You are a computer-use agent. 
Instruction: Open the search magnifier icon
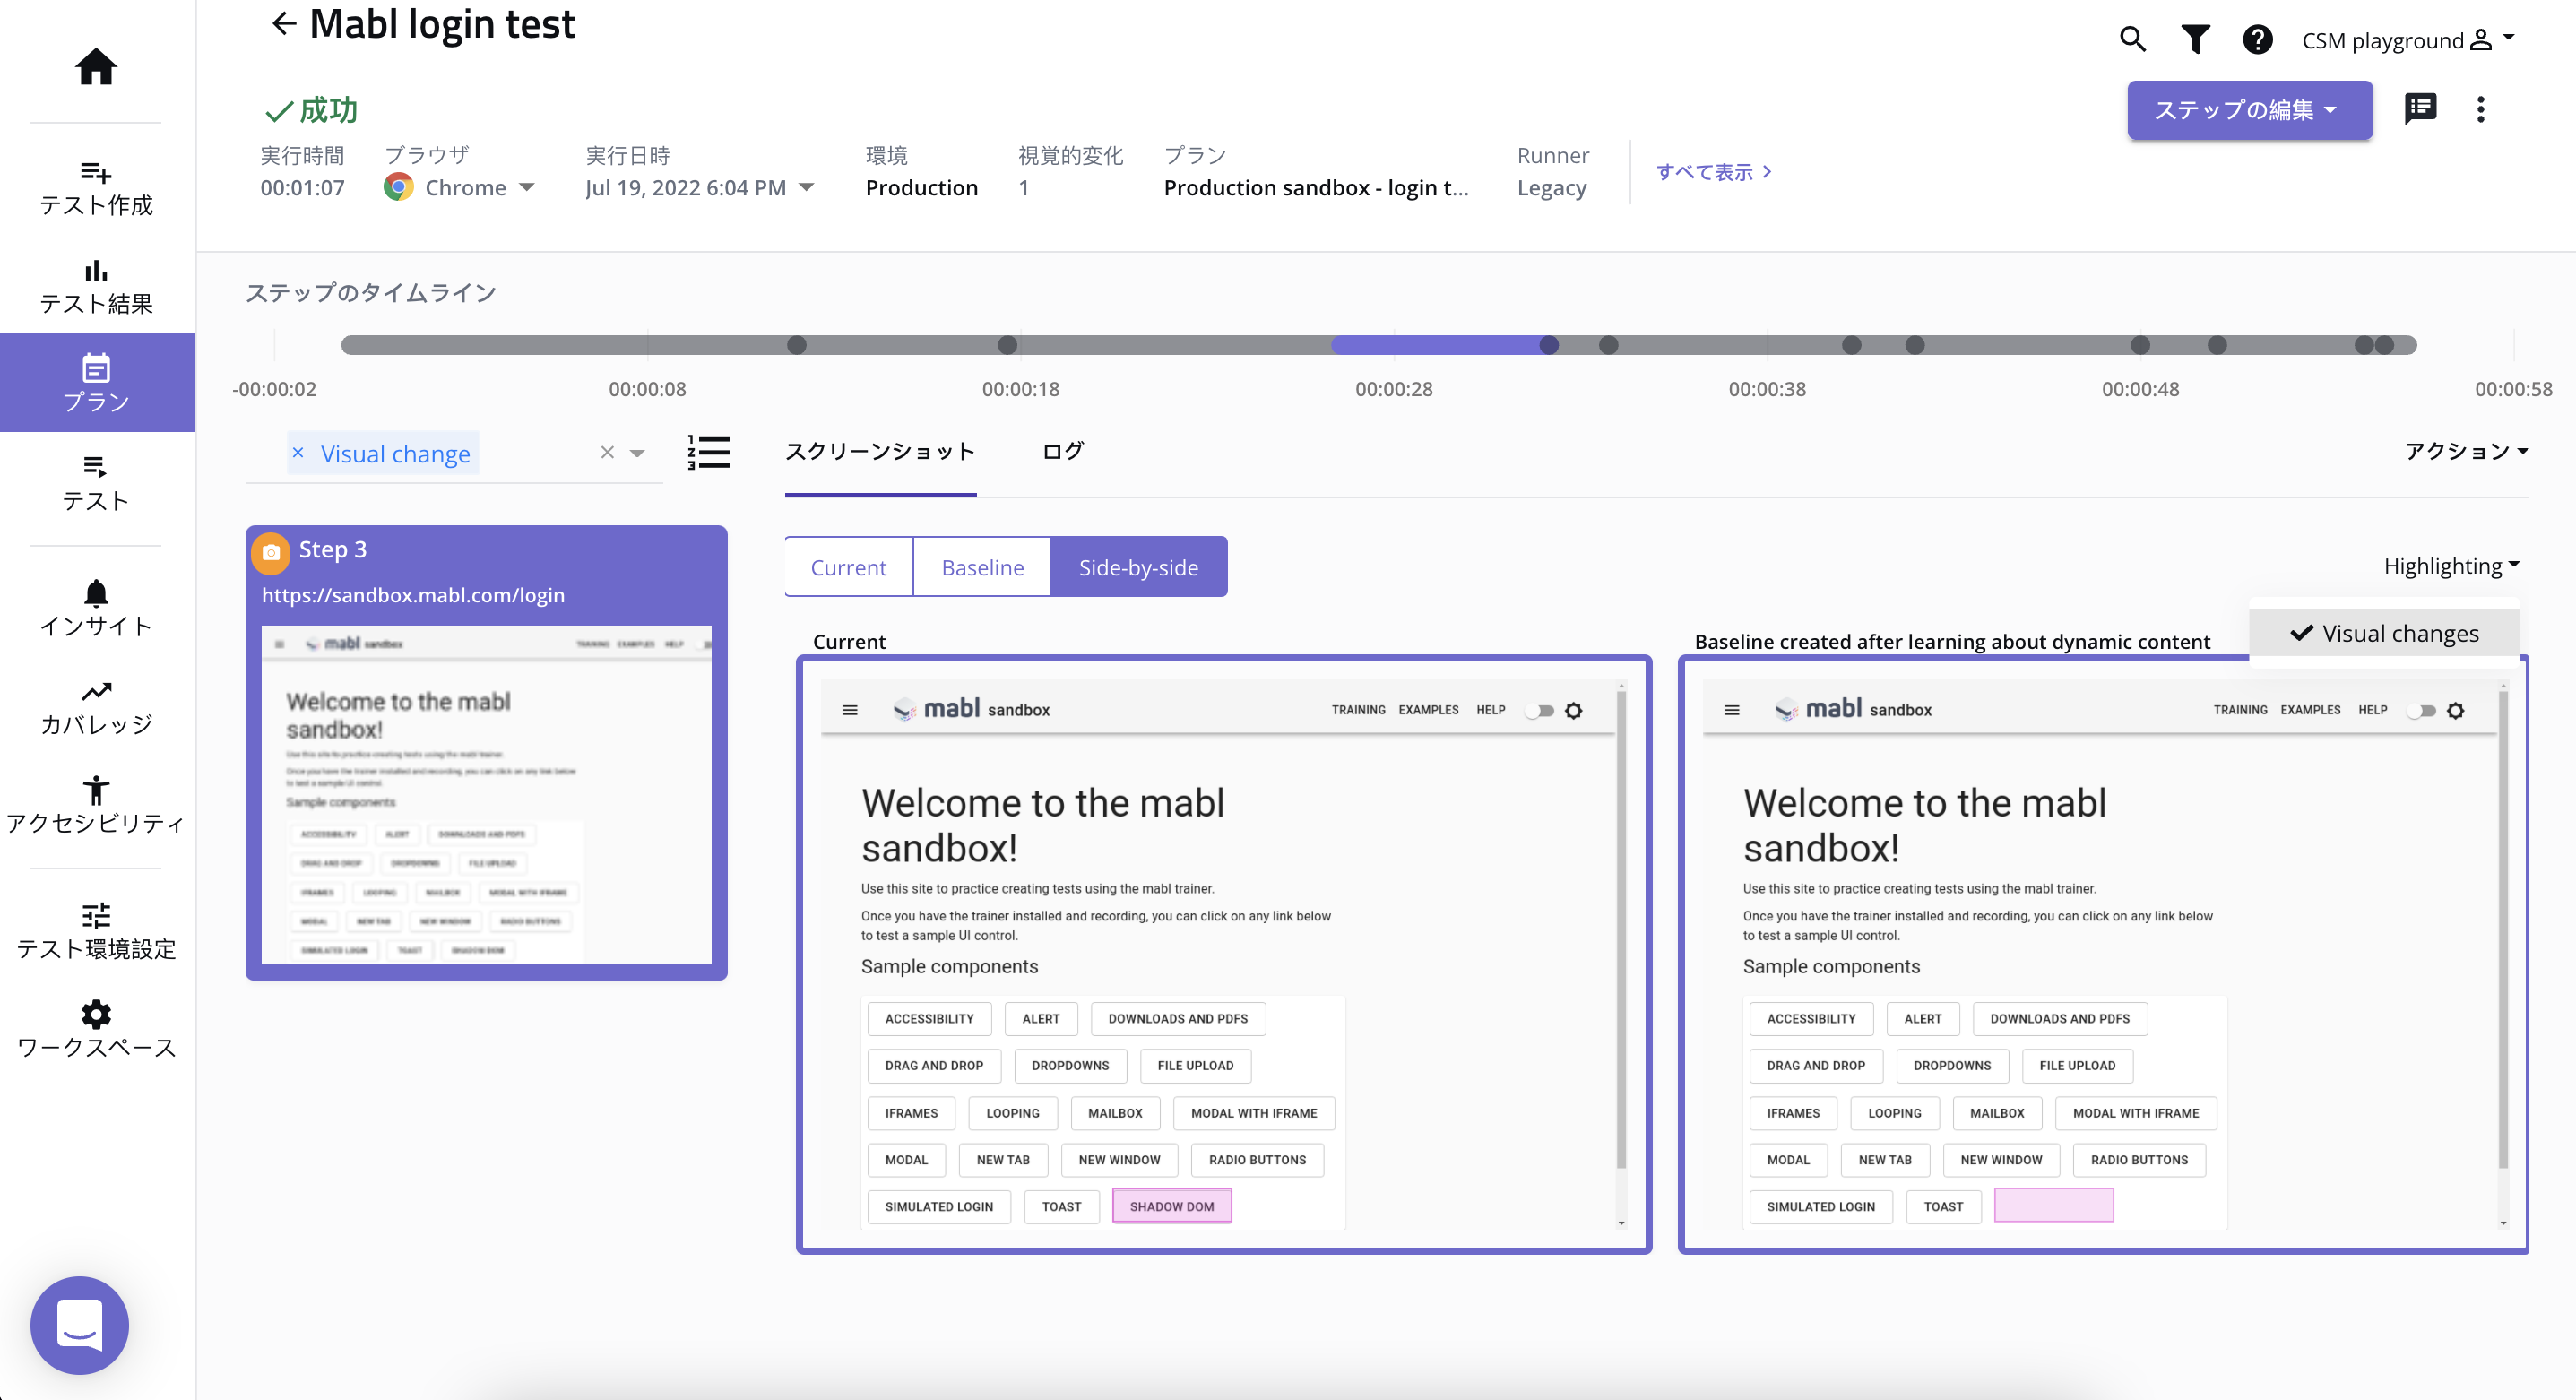[2132, 40]
